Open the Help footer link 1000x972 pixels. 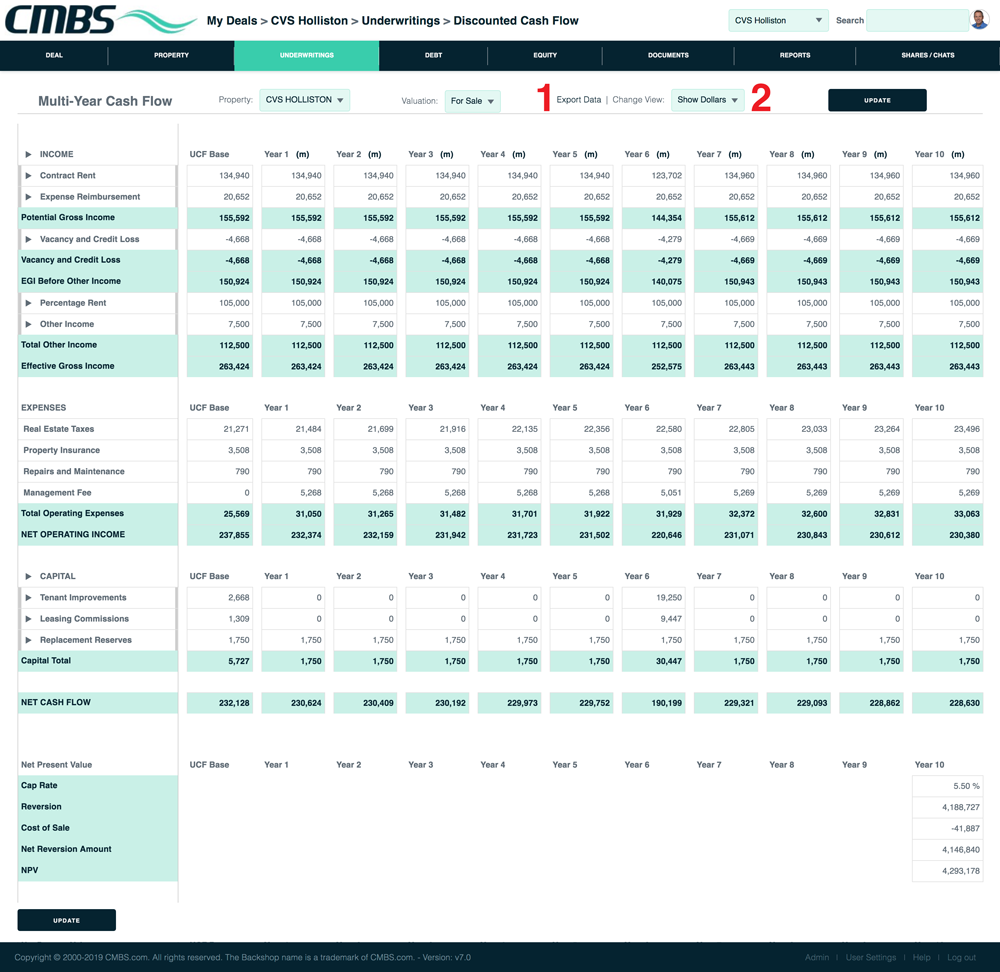click(922, 957)
